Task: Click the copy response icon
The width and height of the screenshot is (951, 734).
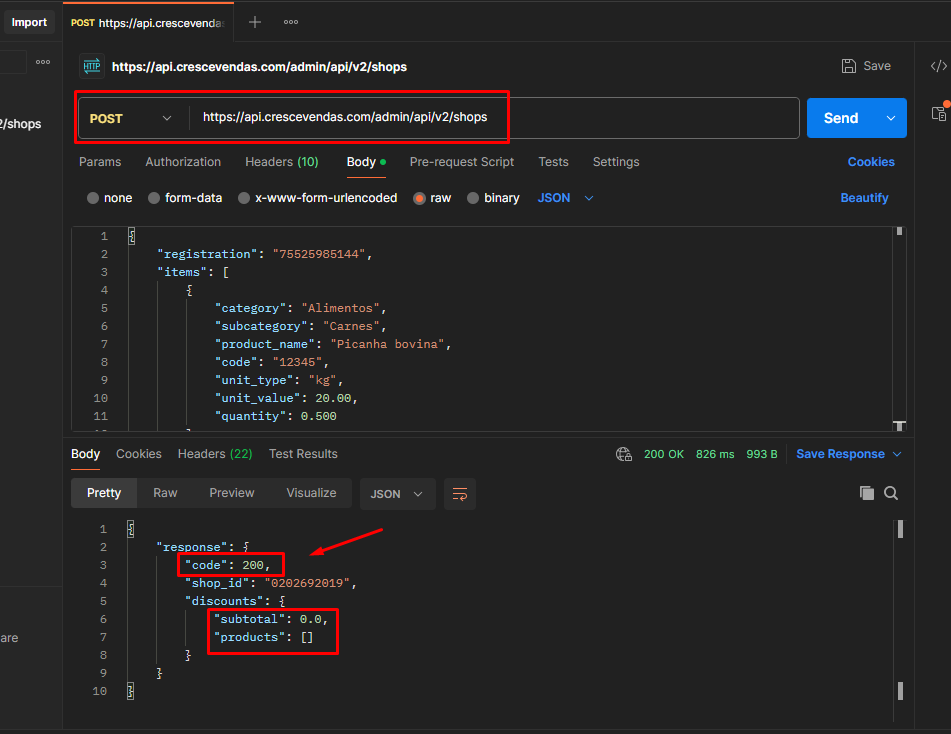Action: tap(867, 493)
